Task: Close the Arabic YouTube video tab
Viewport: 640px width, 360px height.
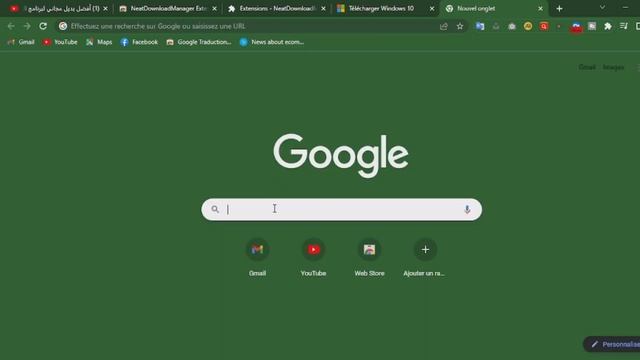Action: click(105, 9)
